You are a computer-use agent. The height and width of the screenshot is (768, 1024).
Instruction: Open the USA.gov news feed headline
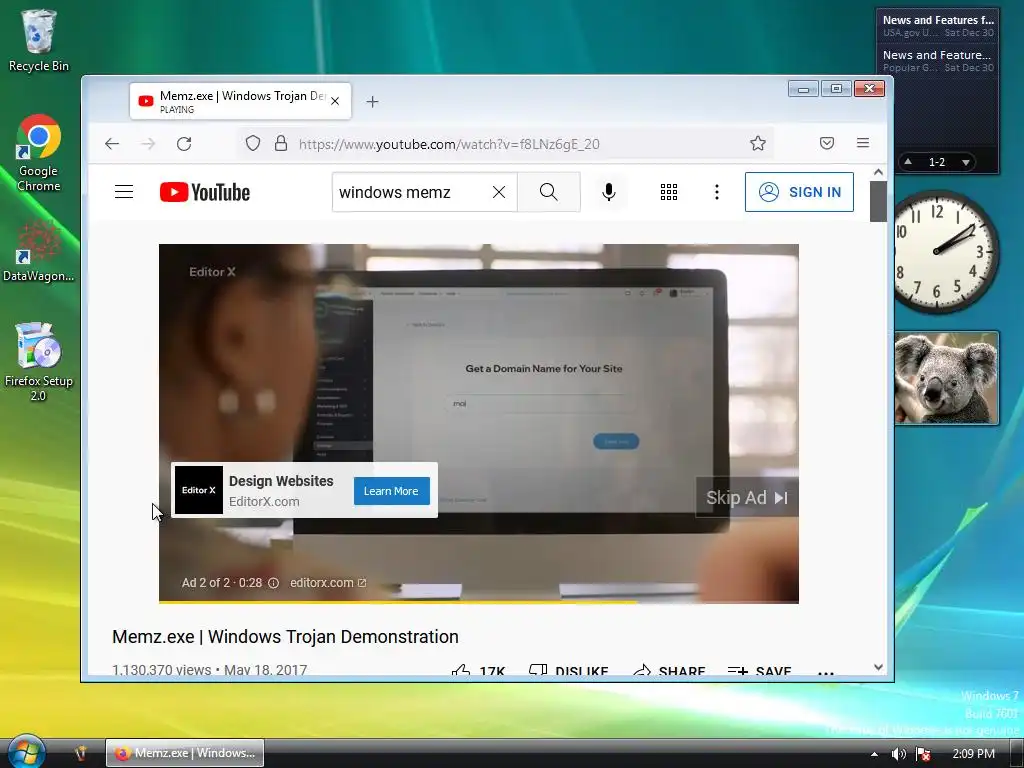click(938, 25)
